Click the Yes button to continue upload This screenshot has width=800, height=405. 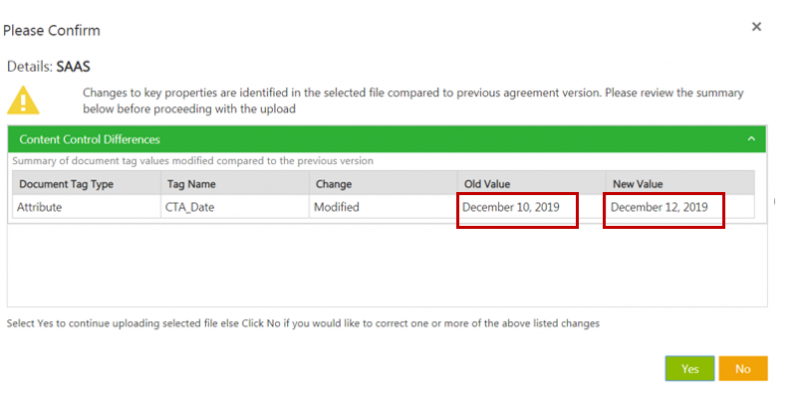pos(689,369)
